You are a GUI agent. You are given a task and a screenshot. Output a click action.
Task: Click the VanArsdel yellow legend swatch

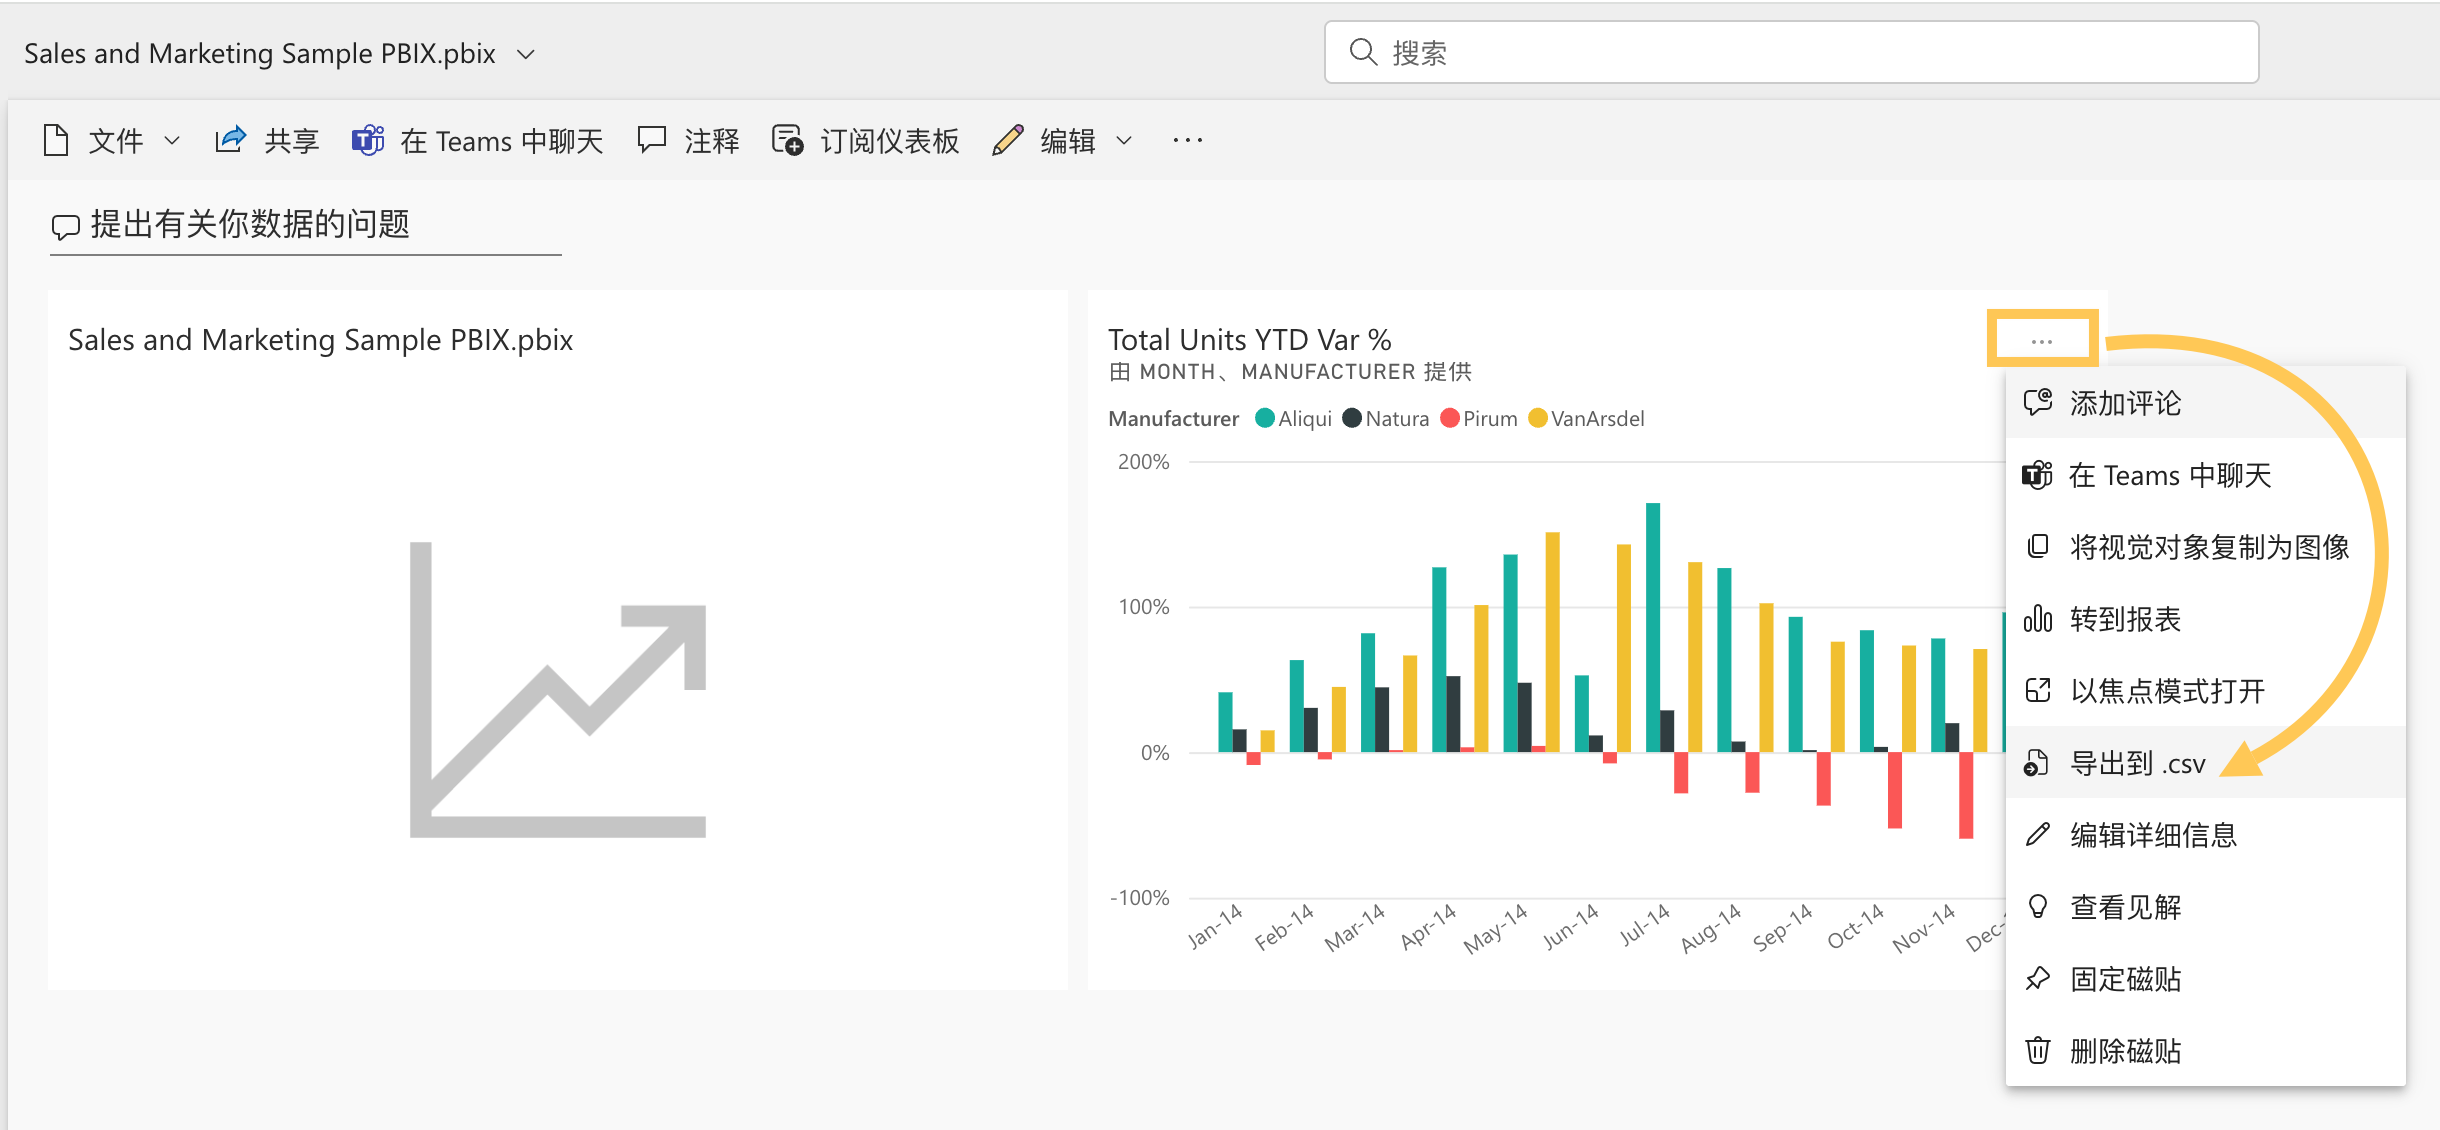[1538, 418]
